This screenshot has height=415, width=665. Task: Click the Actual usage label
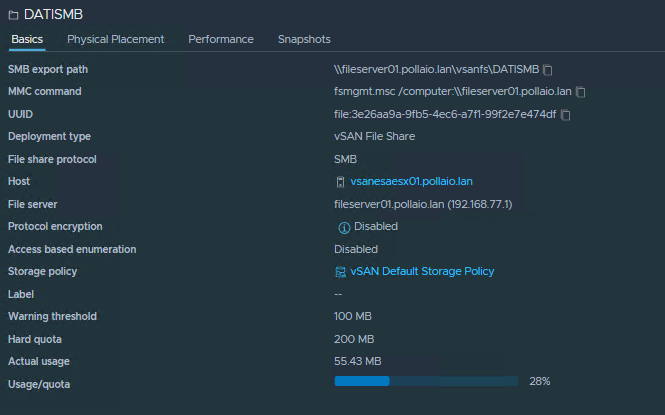pos(39,361)
